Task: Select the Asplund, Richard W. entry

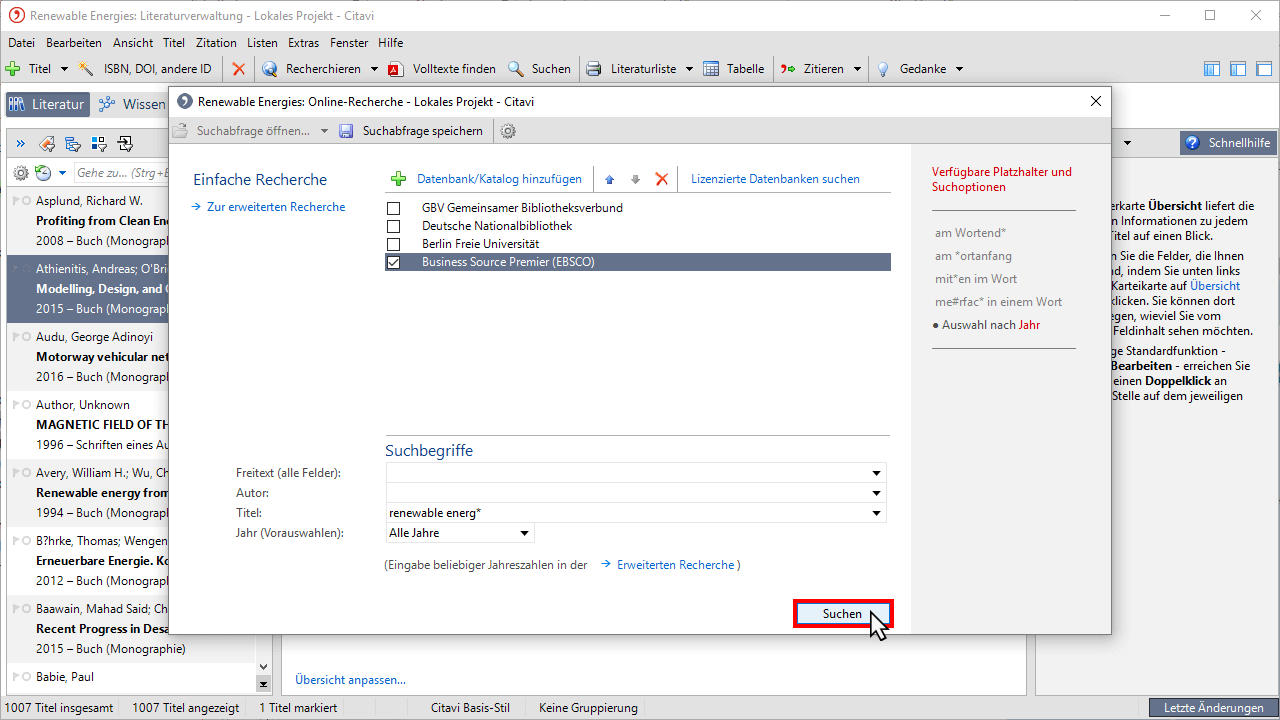Action: 88,221
